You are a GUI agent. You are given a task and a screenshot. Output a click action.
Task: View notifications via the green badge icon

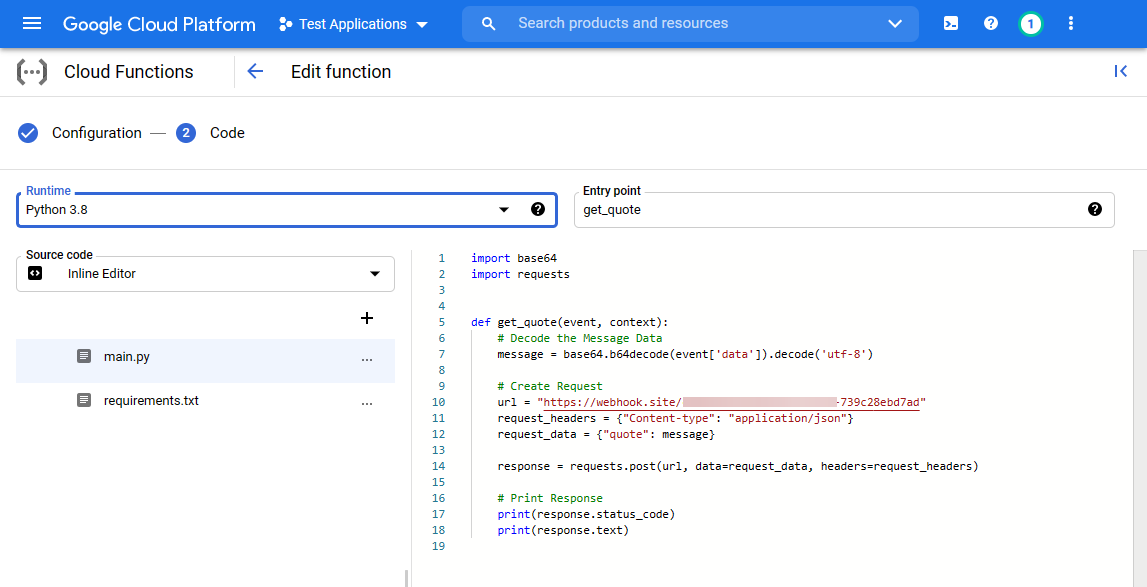point(1031,22)
